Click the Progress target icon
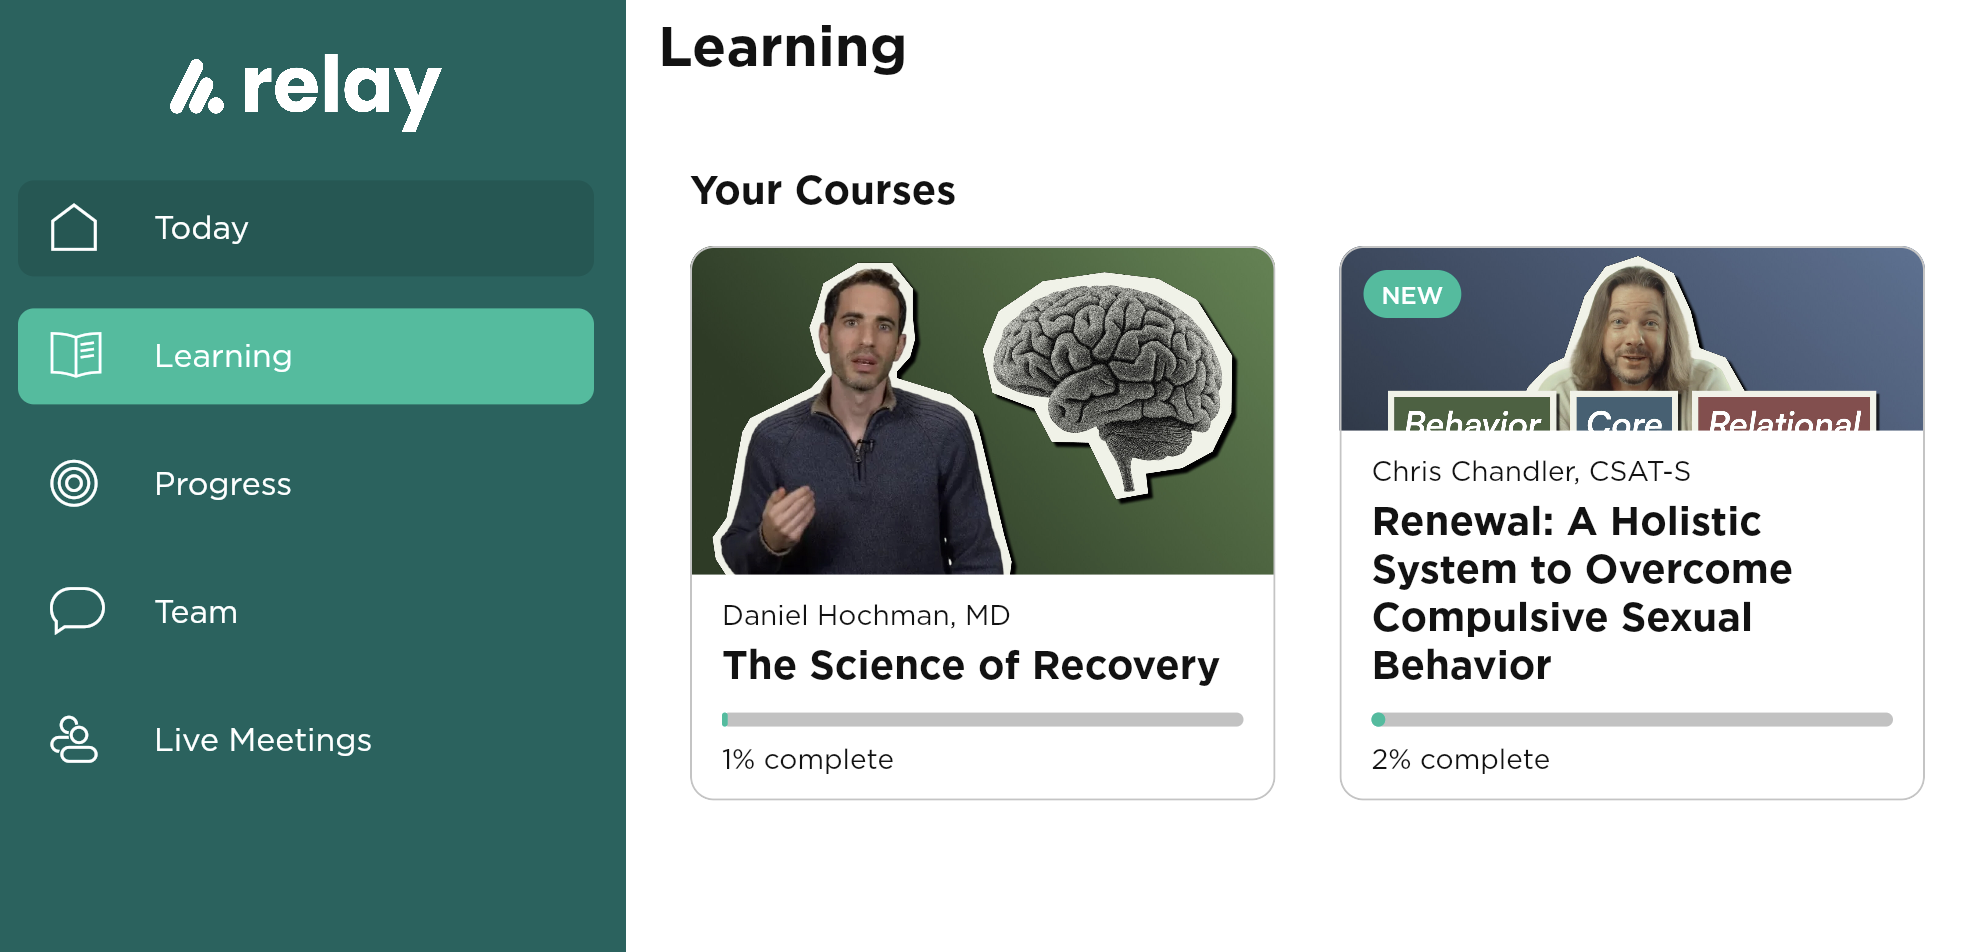Viewport: 1974px width, 952px height. point(73,483)
